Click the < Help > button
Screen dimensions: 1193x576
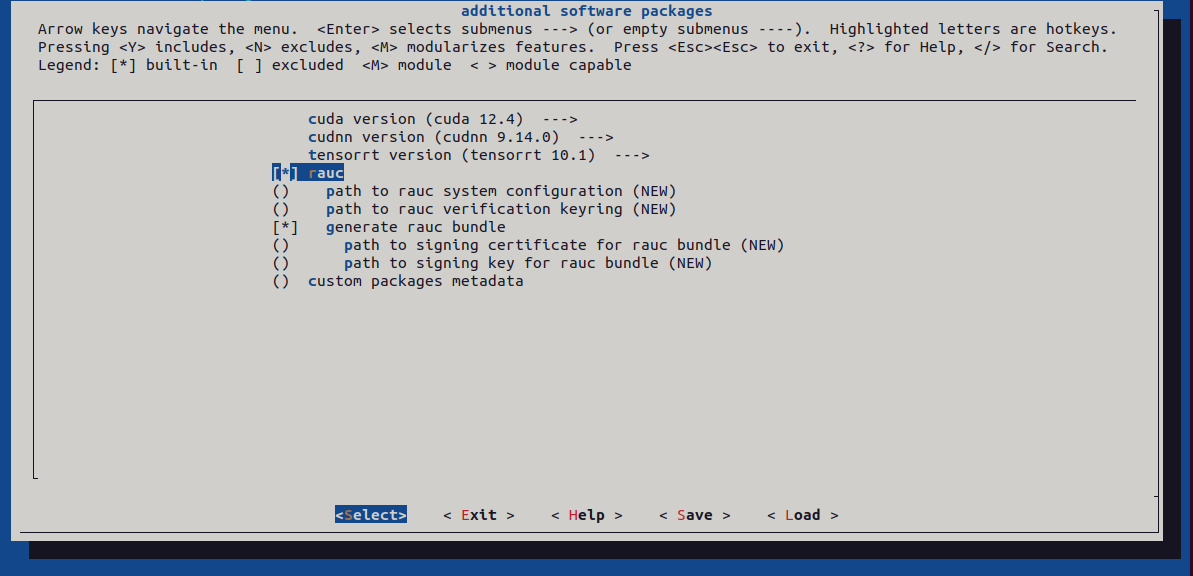[x=587, y=515]
